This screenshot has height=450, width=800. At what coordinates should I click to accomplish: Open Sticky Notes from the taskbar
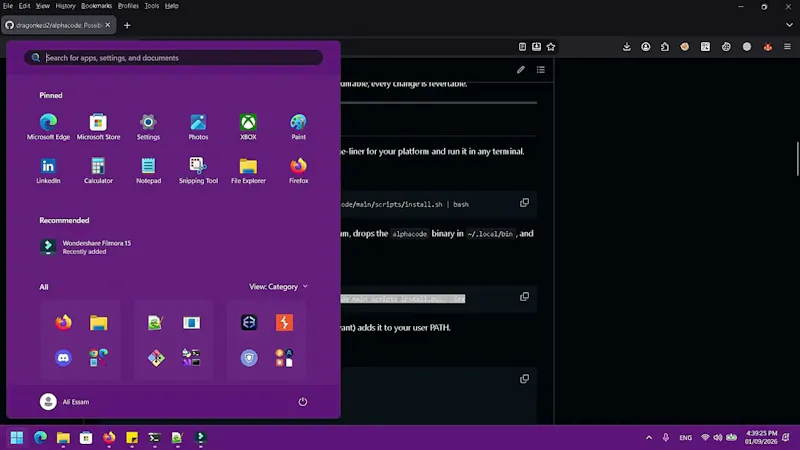point(132,437)
